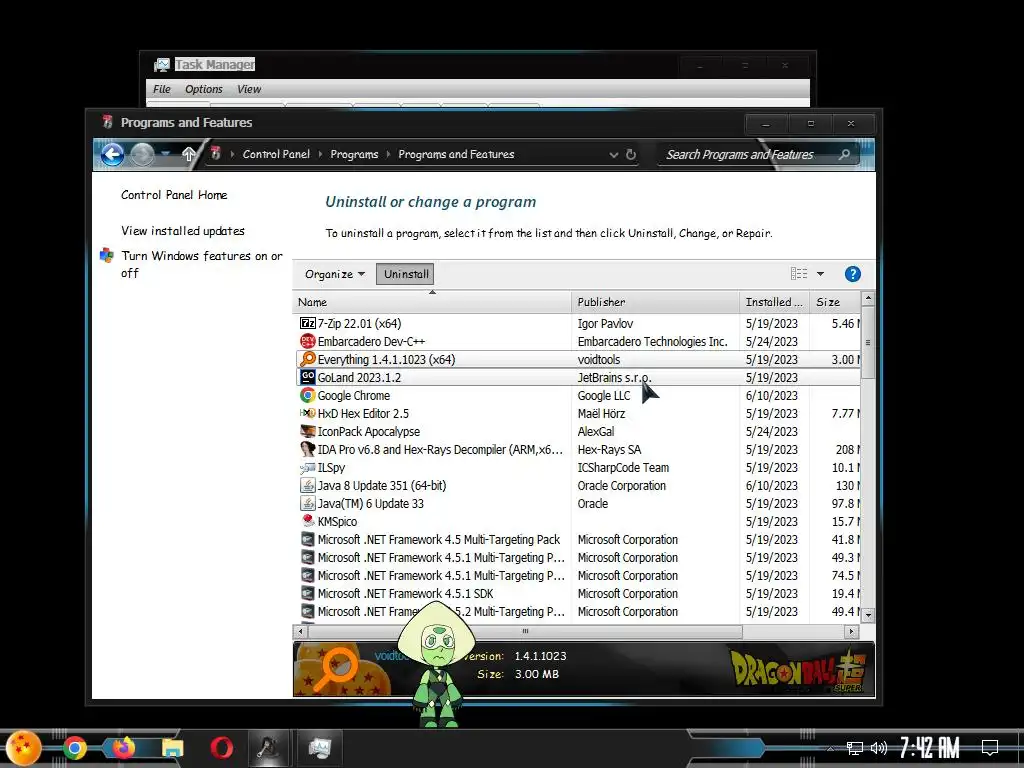Sort by the Installed column header
The width and height of the screenshot is (1024, 768).
tap(775, 302)
